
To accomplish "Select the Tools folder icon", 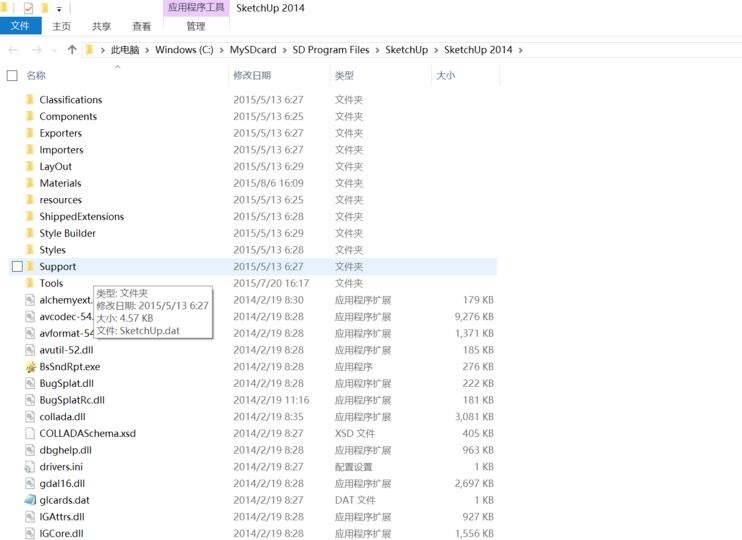I will coord(30,283).
